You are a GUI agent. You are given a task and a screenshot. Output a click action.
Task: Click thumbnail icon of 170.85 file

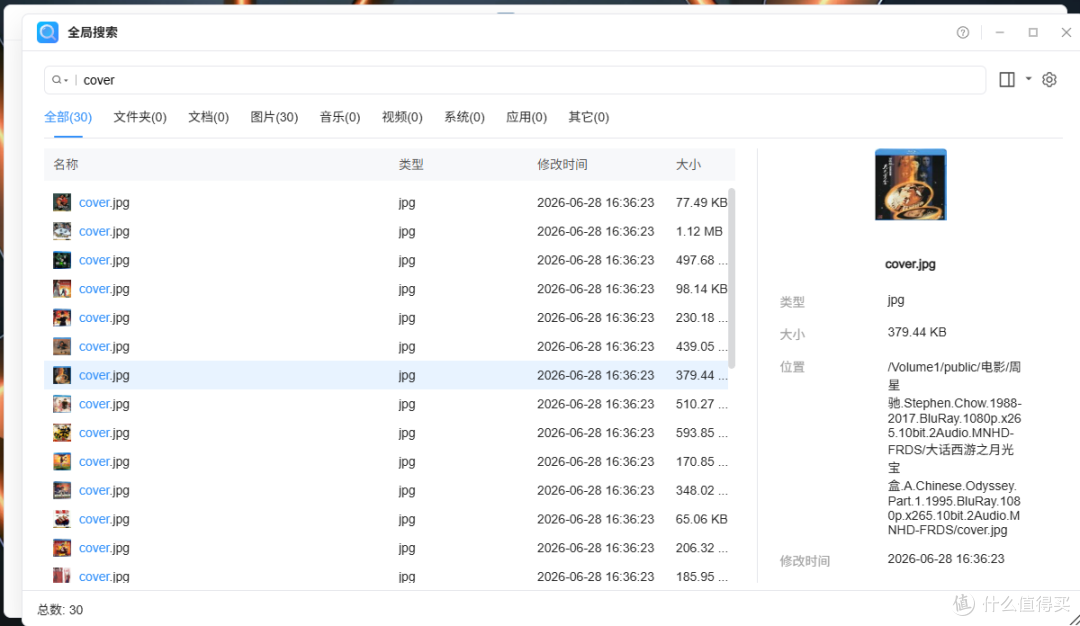click(x=62, y=462)
